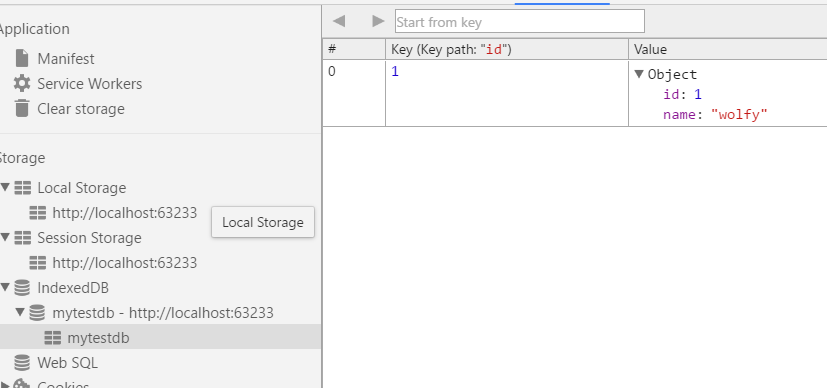Viewport: 827px width, 388px height.
Task: Collapse the Session Storage tree node
Action: 5,237
